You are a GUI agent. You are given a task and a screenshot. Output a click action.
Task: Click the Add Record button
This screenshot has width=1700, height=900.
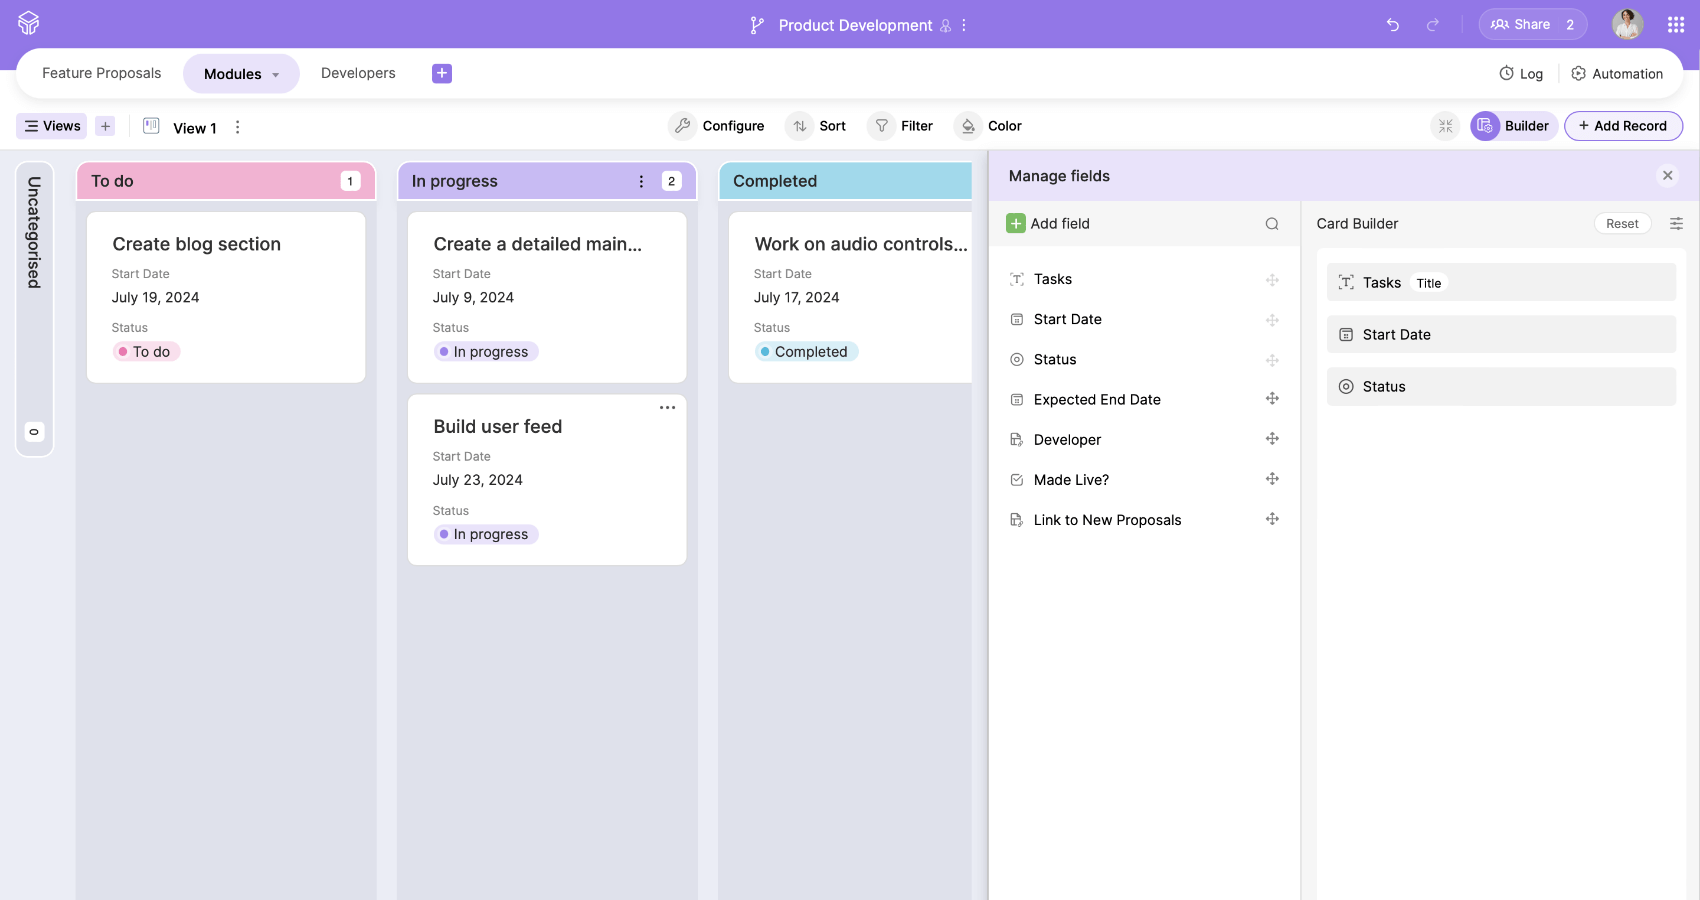[x=1623, y=126]
